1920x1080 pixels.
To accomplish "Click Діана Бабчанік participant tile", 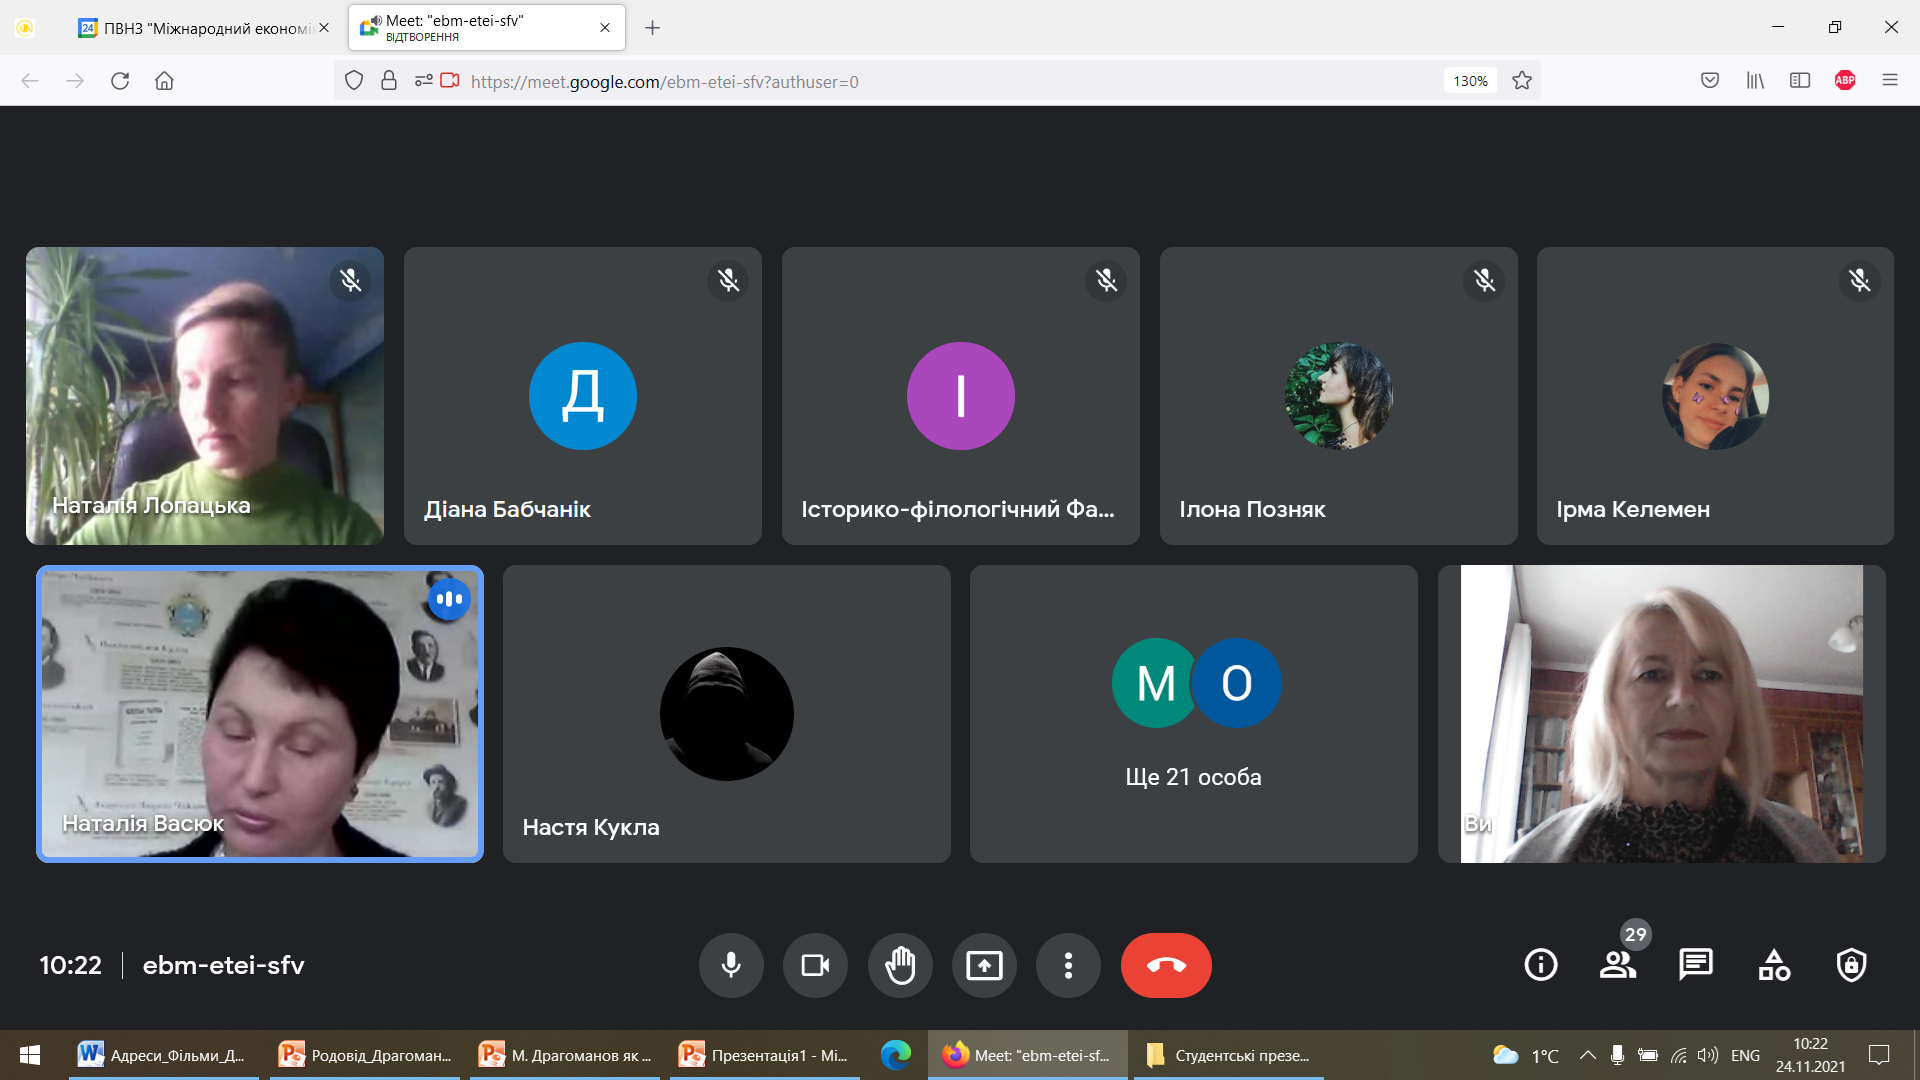I will click(x=583, y=396).
